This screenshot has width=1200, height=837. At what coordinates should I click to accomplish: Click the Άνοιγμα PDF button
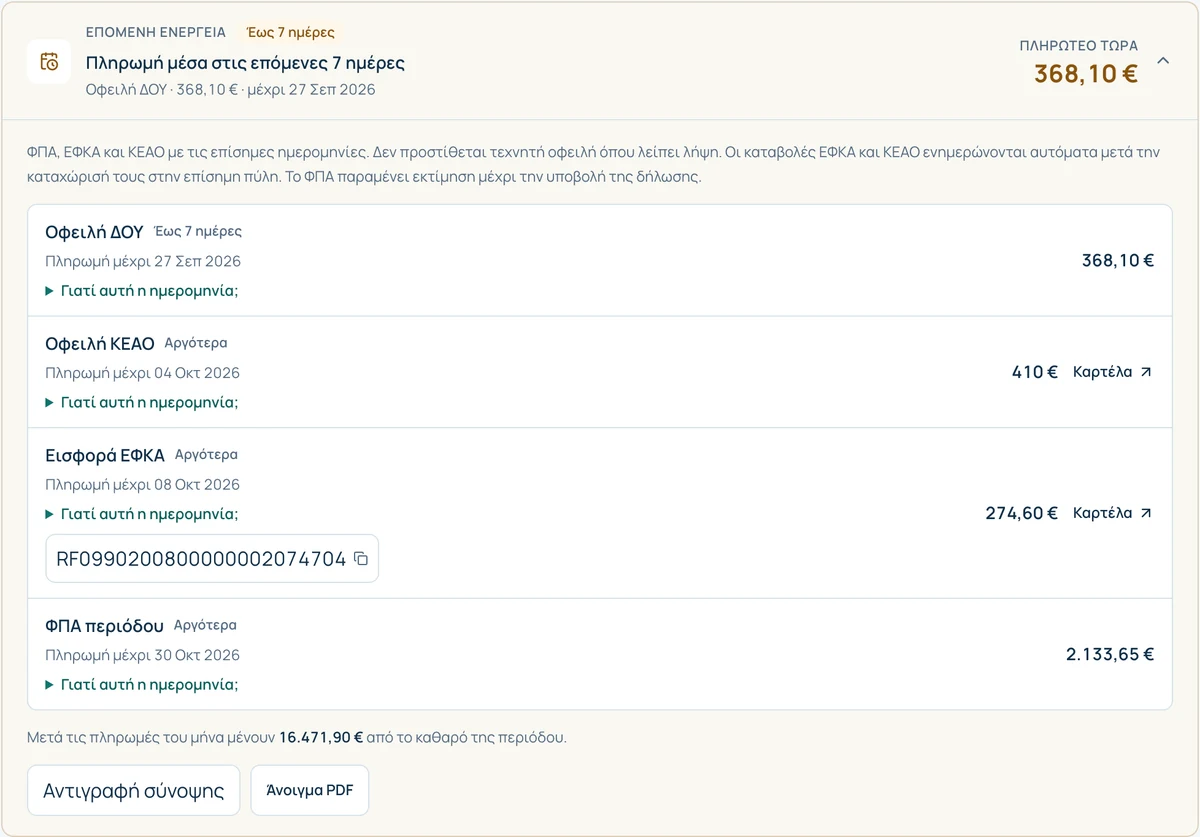coord(310,791)
